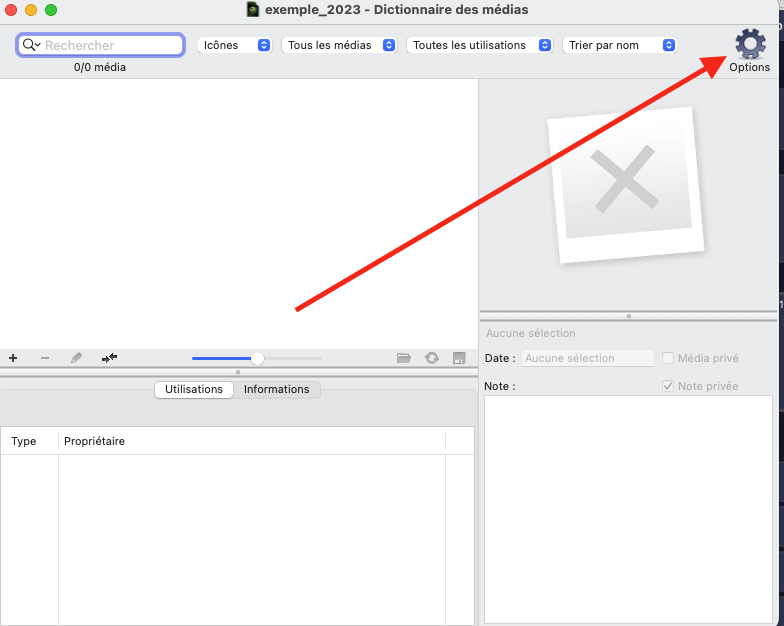Click in the Rechercher search field
The height and width of the screenshot is (626, 784).
[110, 45]
